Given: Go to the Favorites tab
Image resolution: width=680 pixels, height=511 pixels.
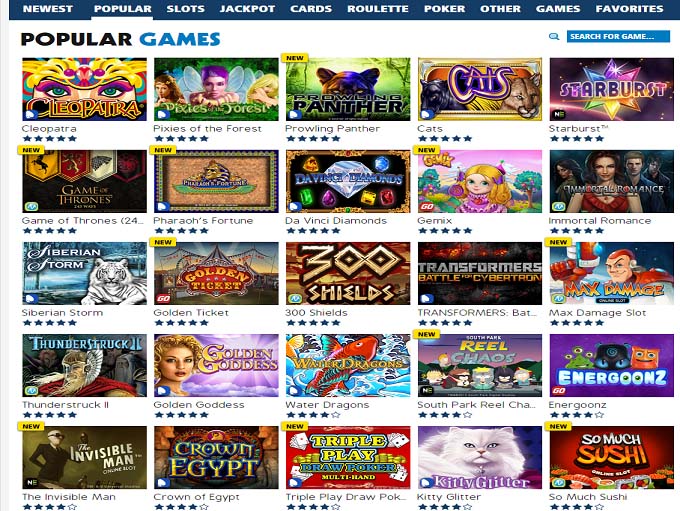Looking at the screenshot, I should tap(629, 9).
